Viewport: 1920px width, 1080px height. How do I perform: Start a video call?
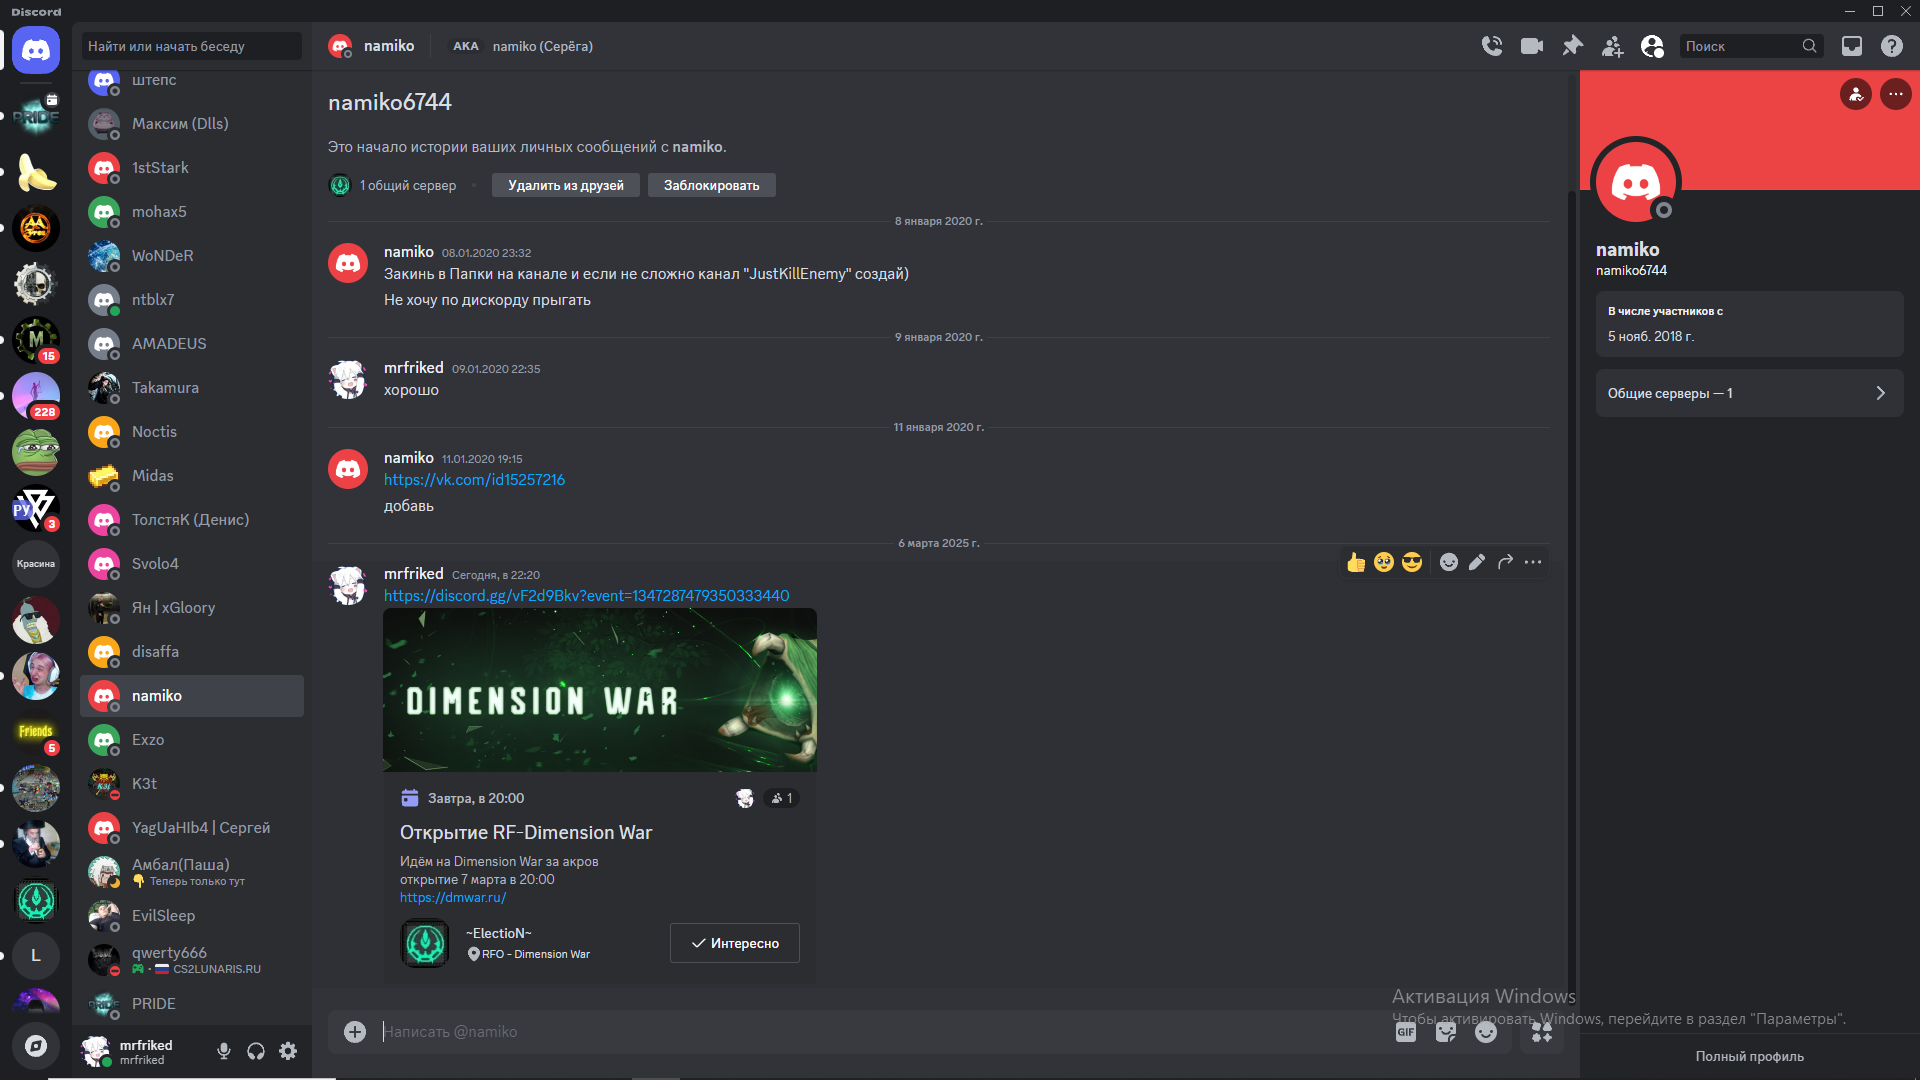1532,46
